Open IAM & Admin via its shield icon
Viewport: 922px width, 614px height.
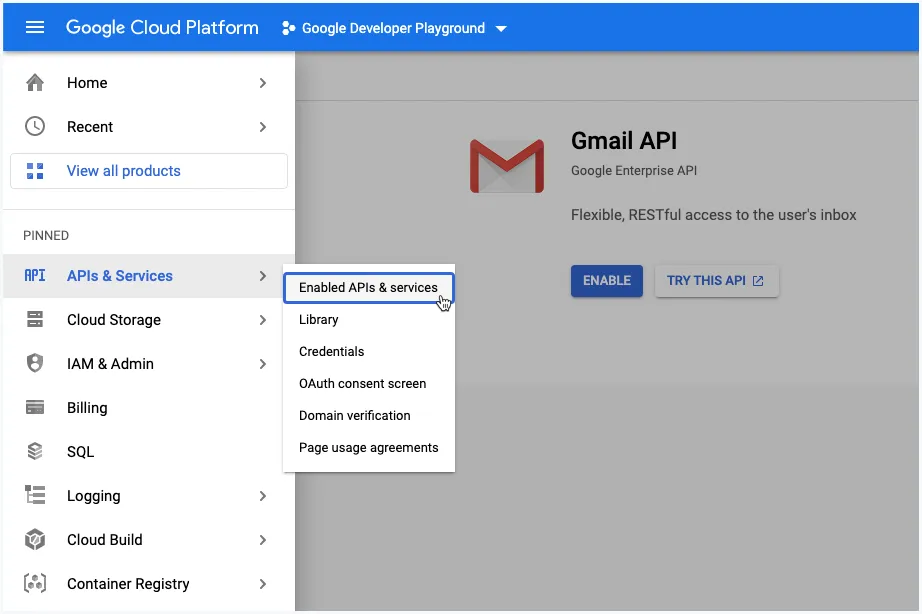36,364
